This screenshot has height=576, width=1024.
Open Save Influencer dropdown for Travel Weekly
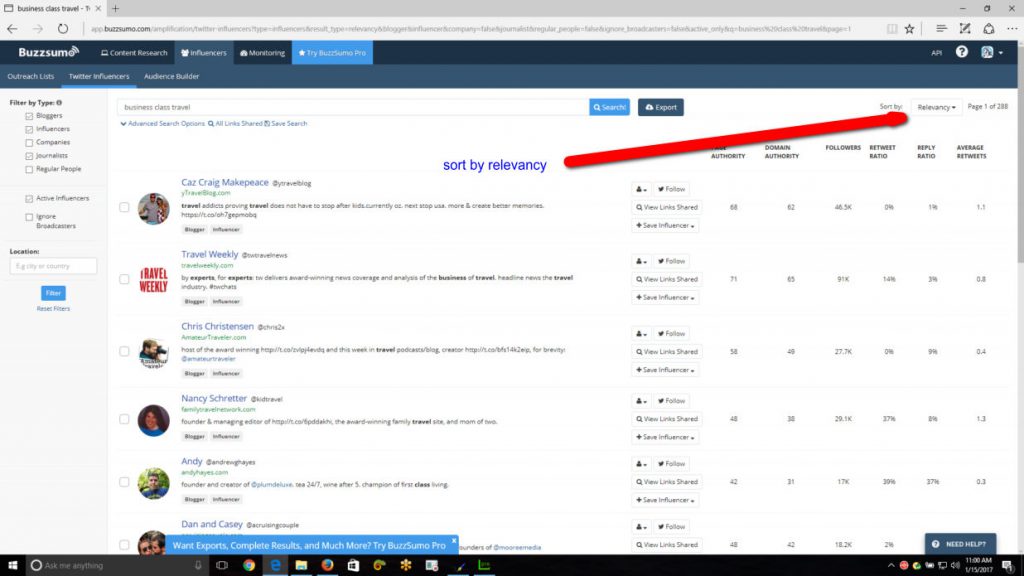click(x=665, y=297)
